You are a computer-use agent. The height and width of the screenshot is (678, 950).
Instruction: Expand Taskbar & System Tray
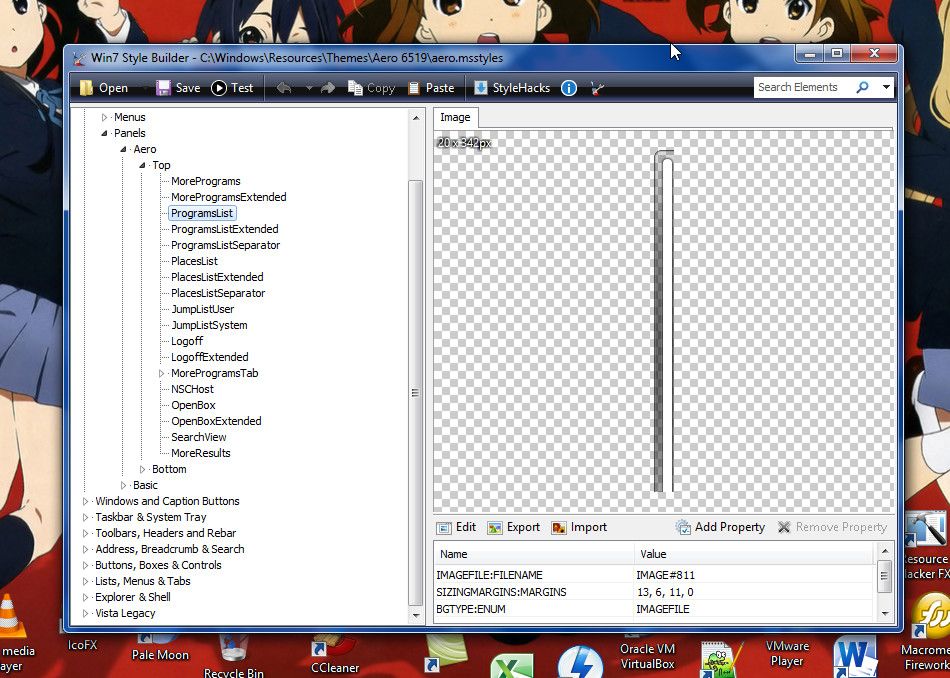tap(85, 517)
